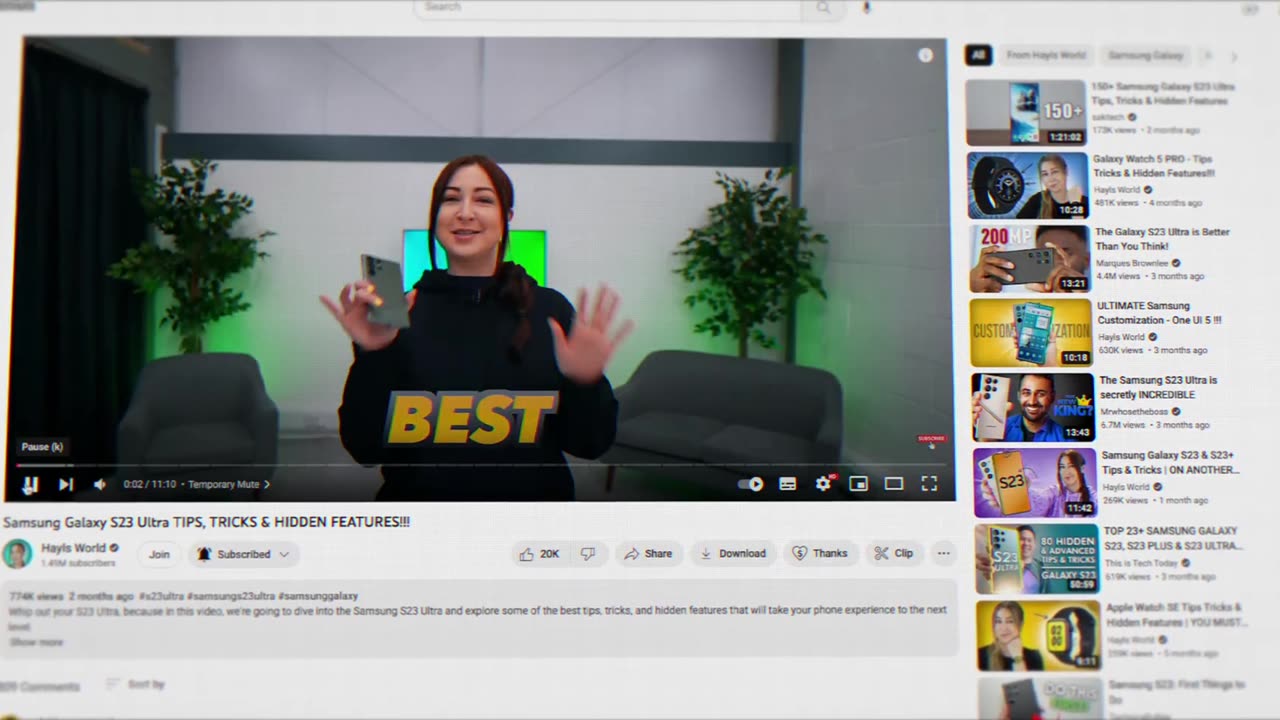Viewport: 1280px width, 720px height.
Task: Open the #samsungs23ultra hashtag
Action: (229, 596)
